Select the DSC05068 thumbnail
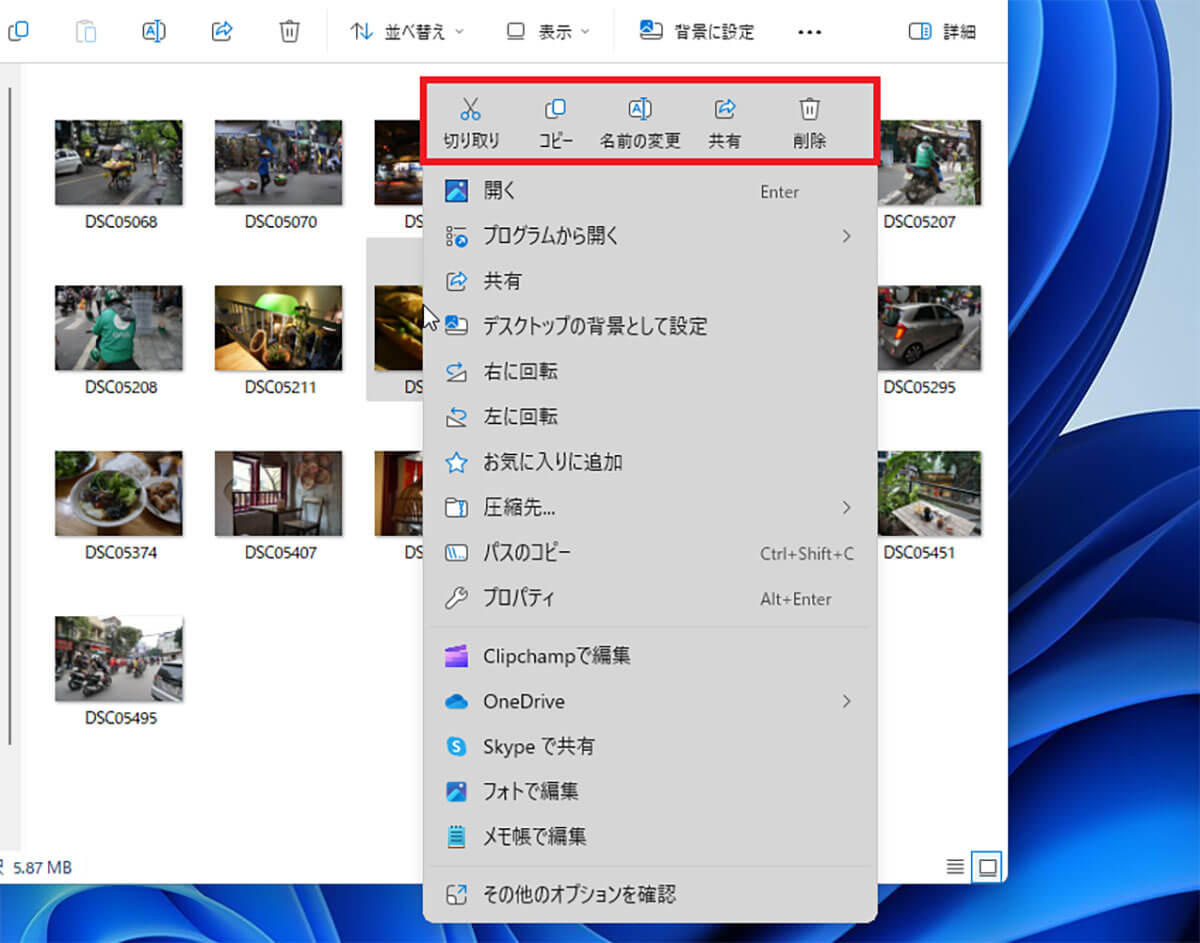 point(119,162)
